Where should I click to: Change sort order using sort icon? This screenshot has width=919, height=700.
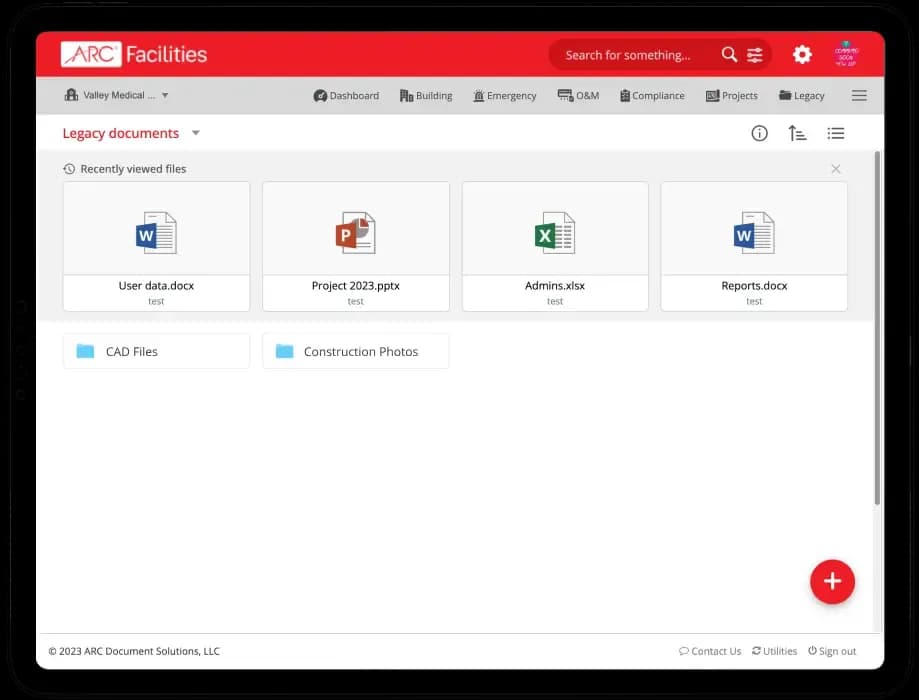[797, 133]
